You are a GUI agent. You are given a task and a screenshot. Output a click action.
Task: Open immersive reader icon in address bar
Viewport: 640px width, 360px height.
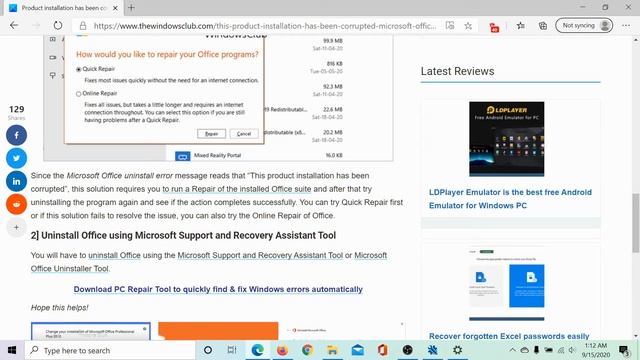click(x=450, y=25)
